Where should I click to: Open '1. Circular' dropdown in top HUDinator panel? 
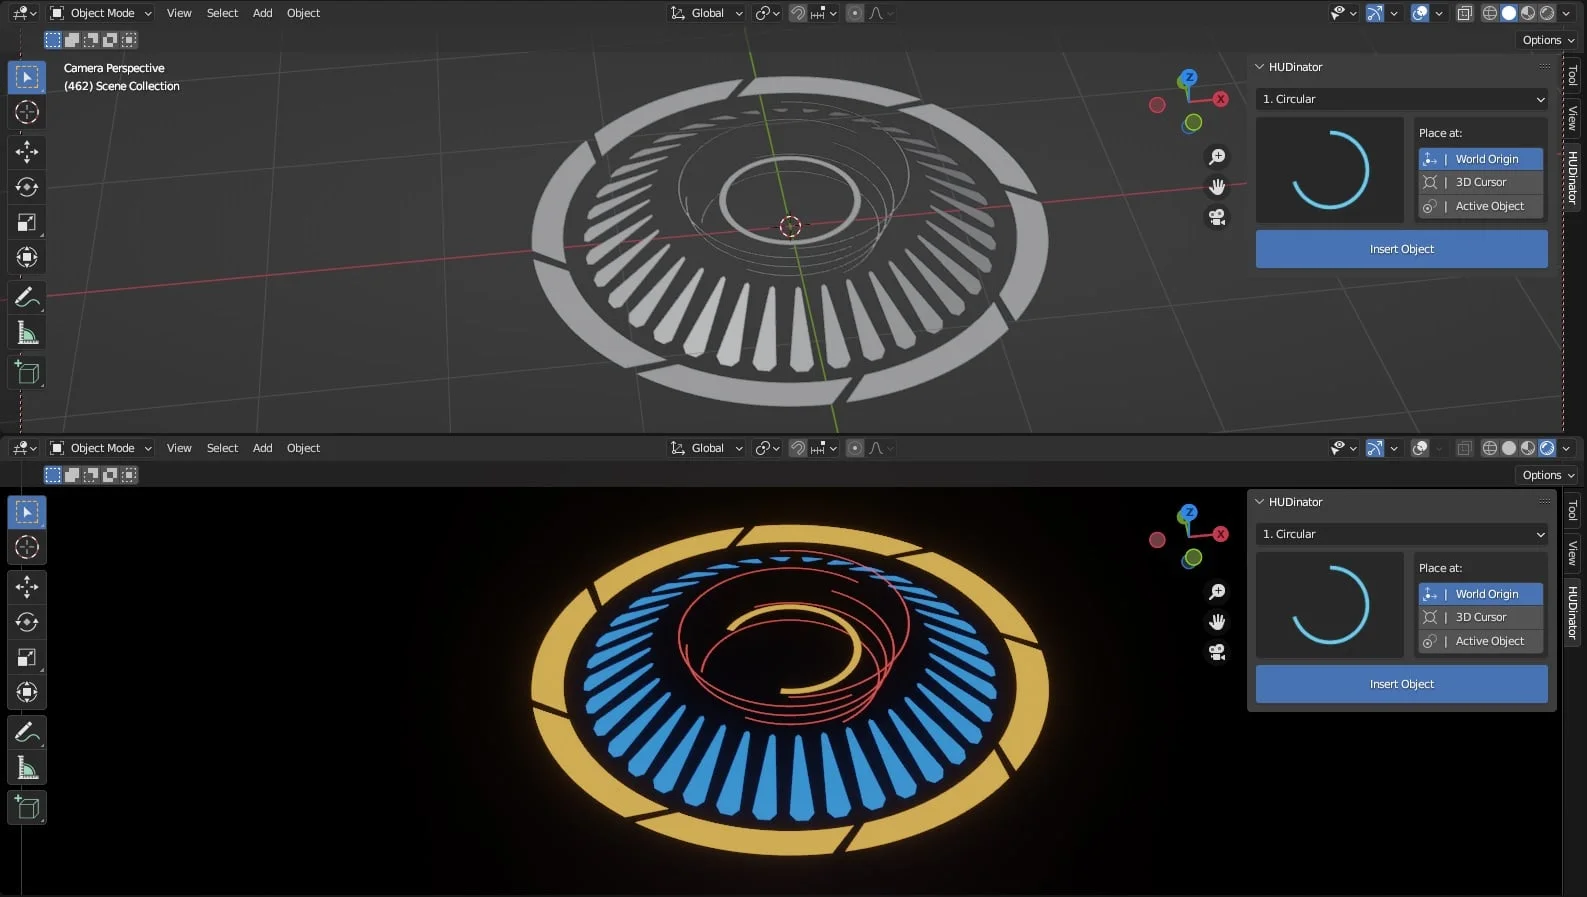1402,99
